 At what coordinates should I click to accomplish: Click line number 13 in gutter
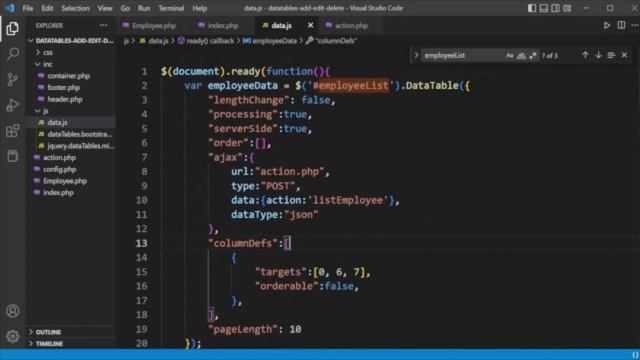coord(141,243)
